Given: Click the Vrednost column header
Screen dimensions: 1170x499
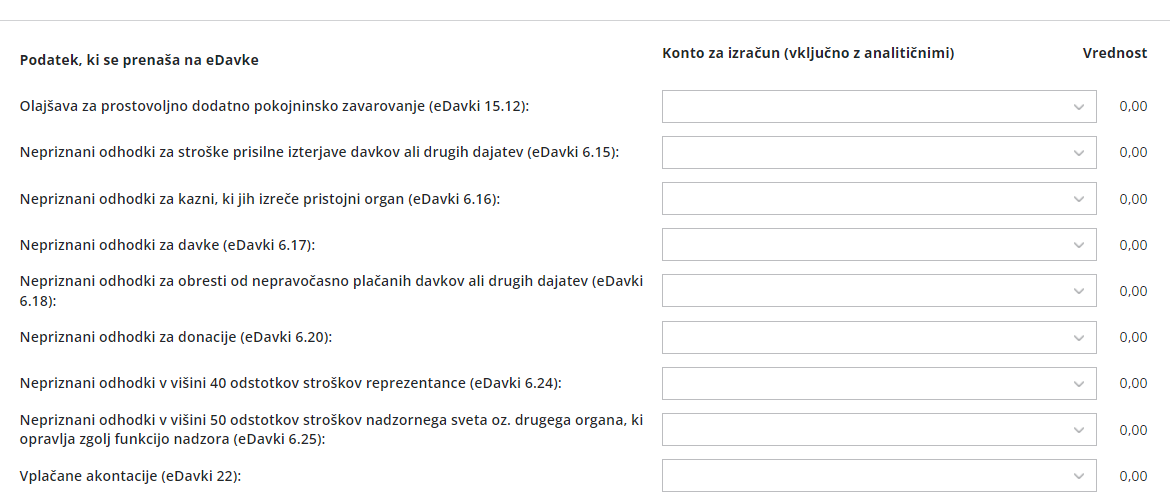Looking at the screenshot, I should [x=1115, y=53].
